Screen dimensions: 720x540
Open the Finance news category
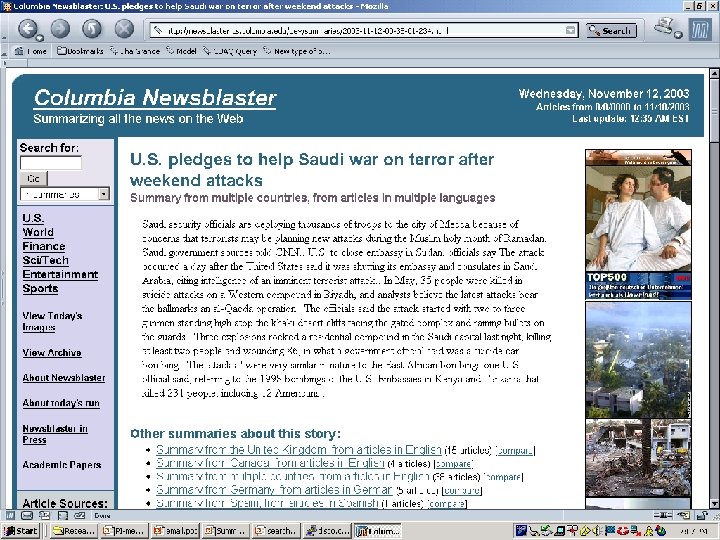(44, 246)
